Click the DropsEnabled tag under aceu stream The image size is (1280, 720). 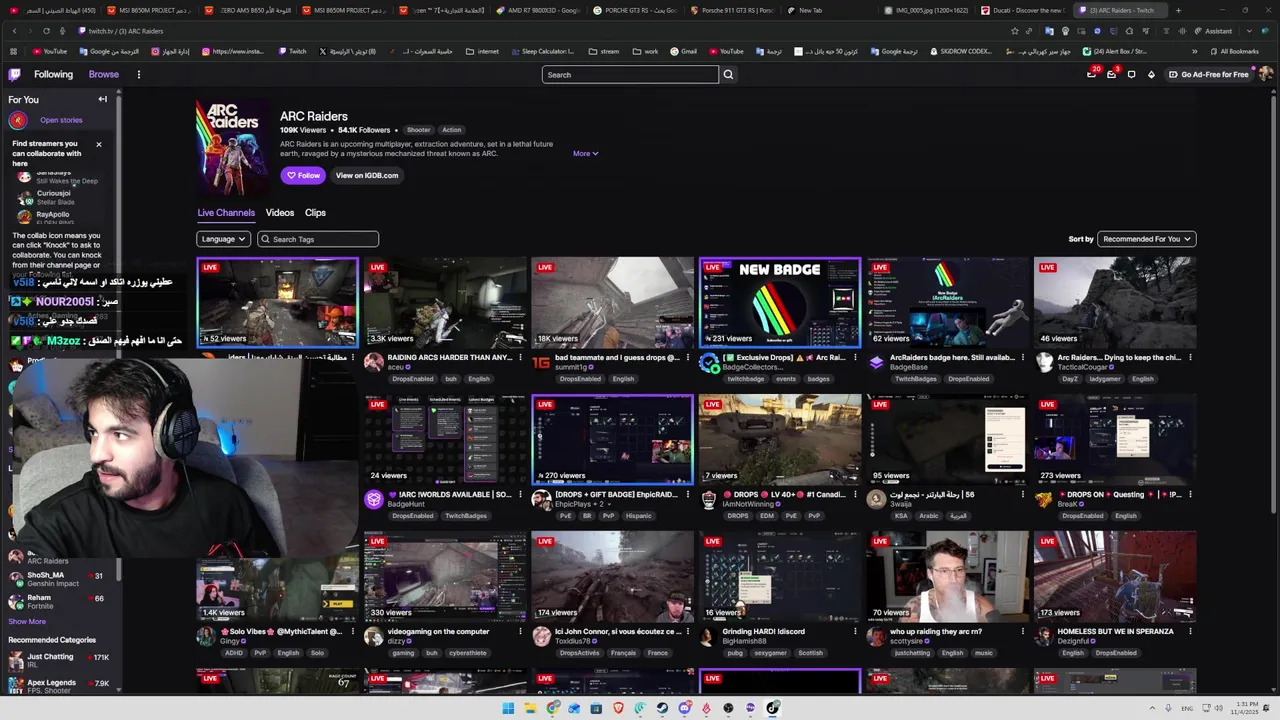point(413,379)
